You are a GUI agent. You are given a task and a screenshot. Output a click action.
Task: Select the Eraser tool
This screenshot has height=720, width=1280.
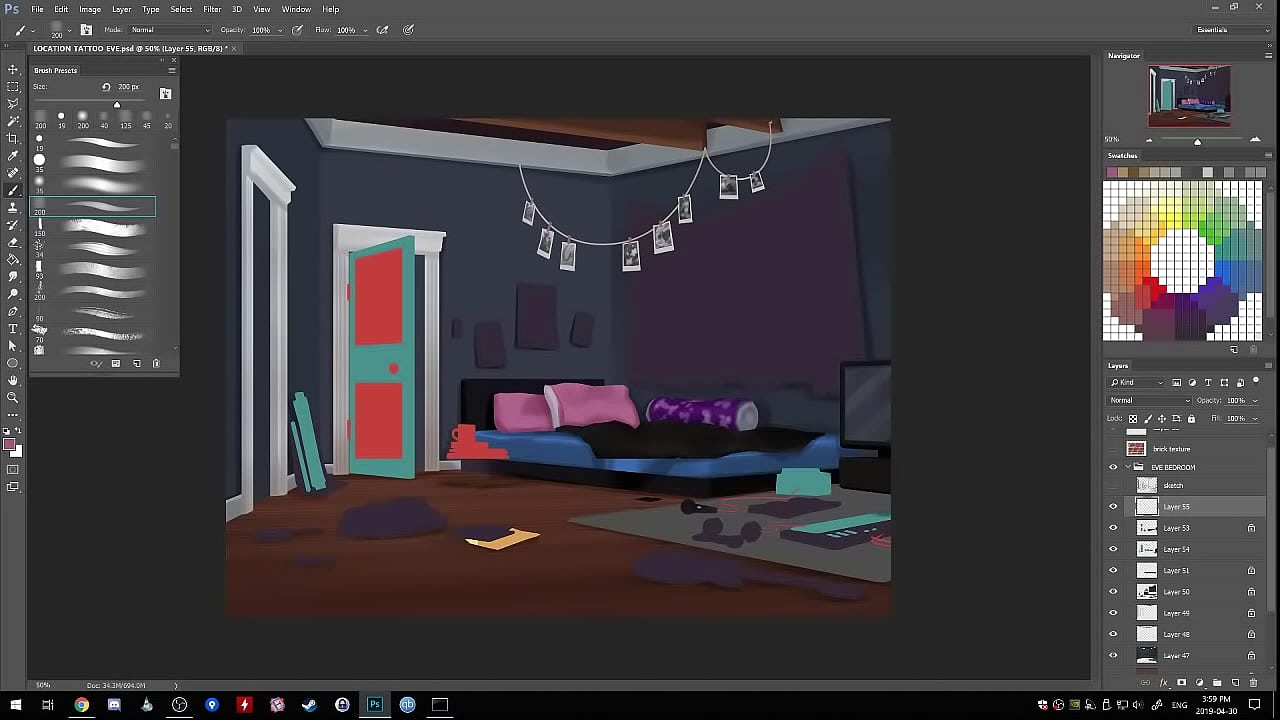click(13, 242)
